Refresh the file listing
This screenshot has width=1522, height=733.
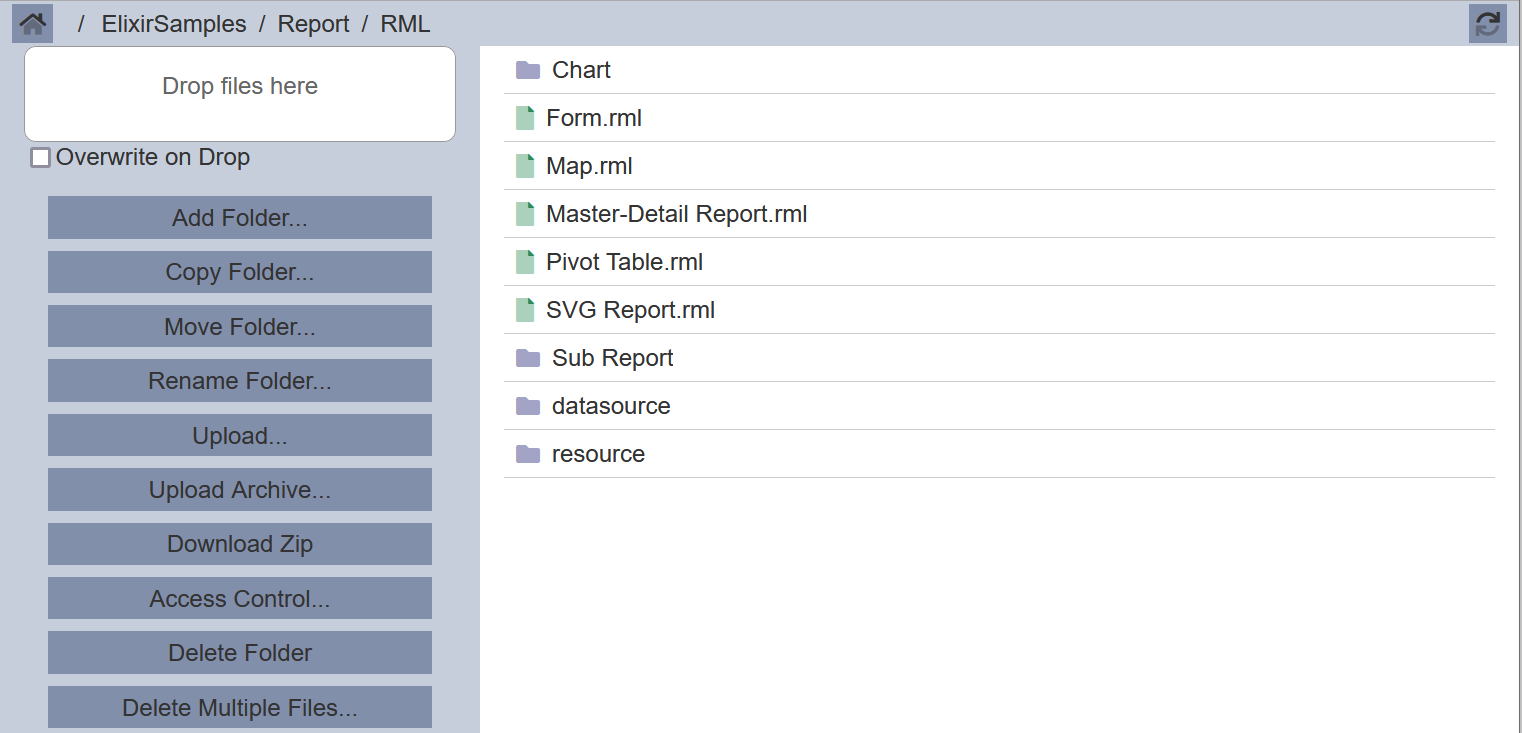[1488, 23]
